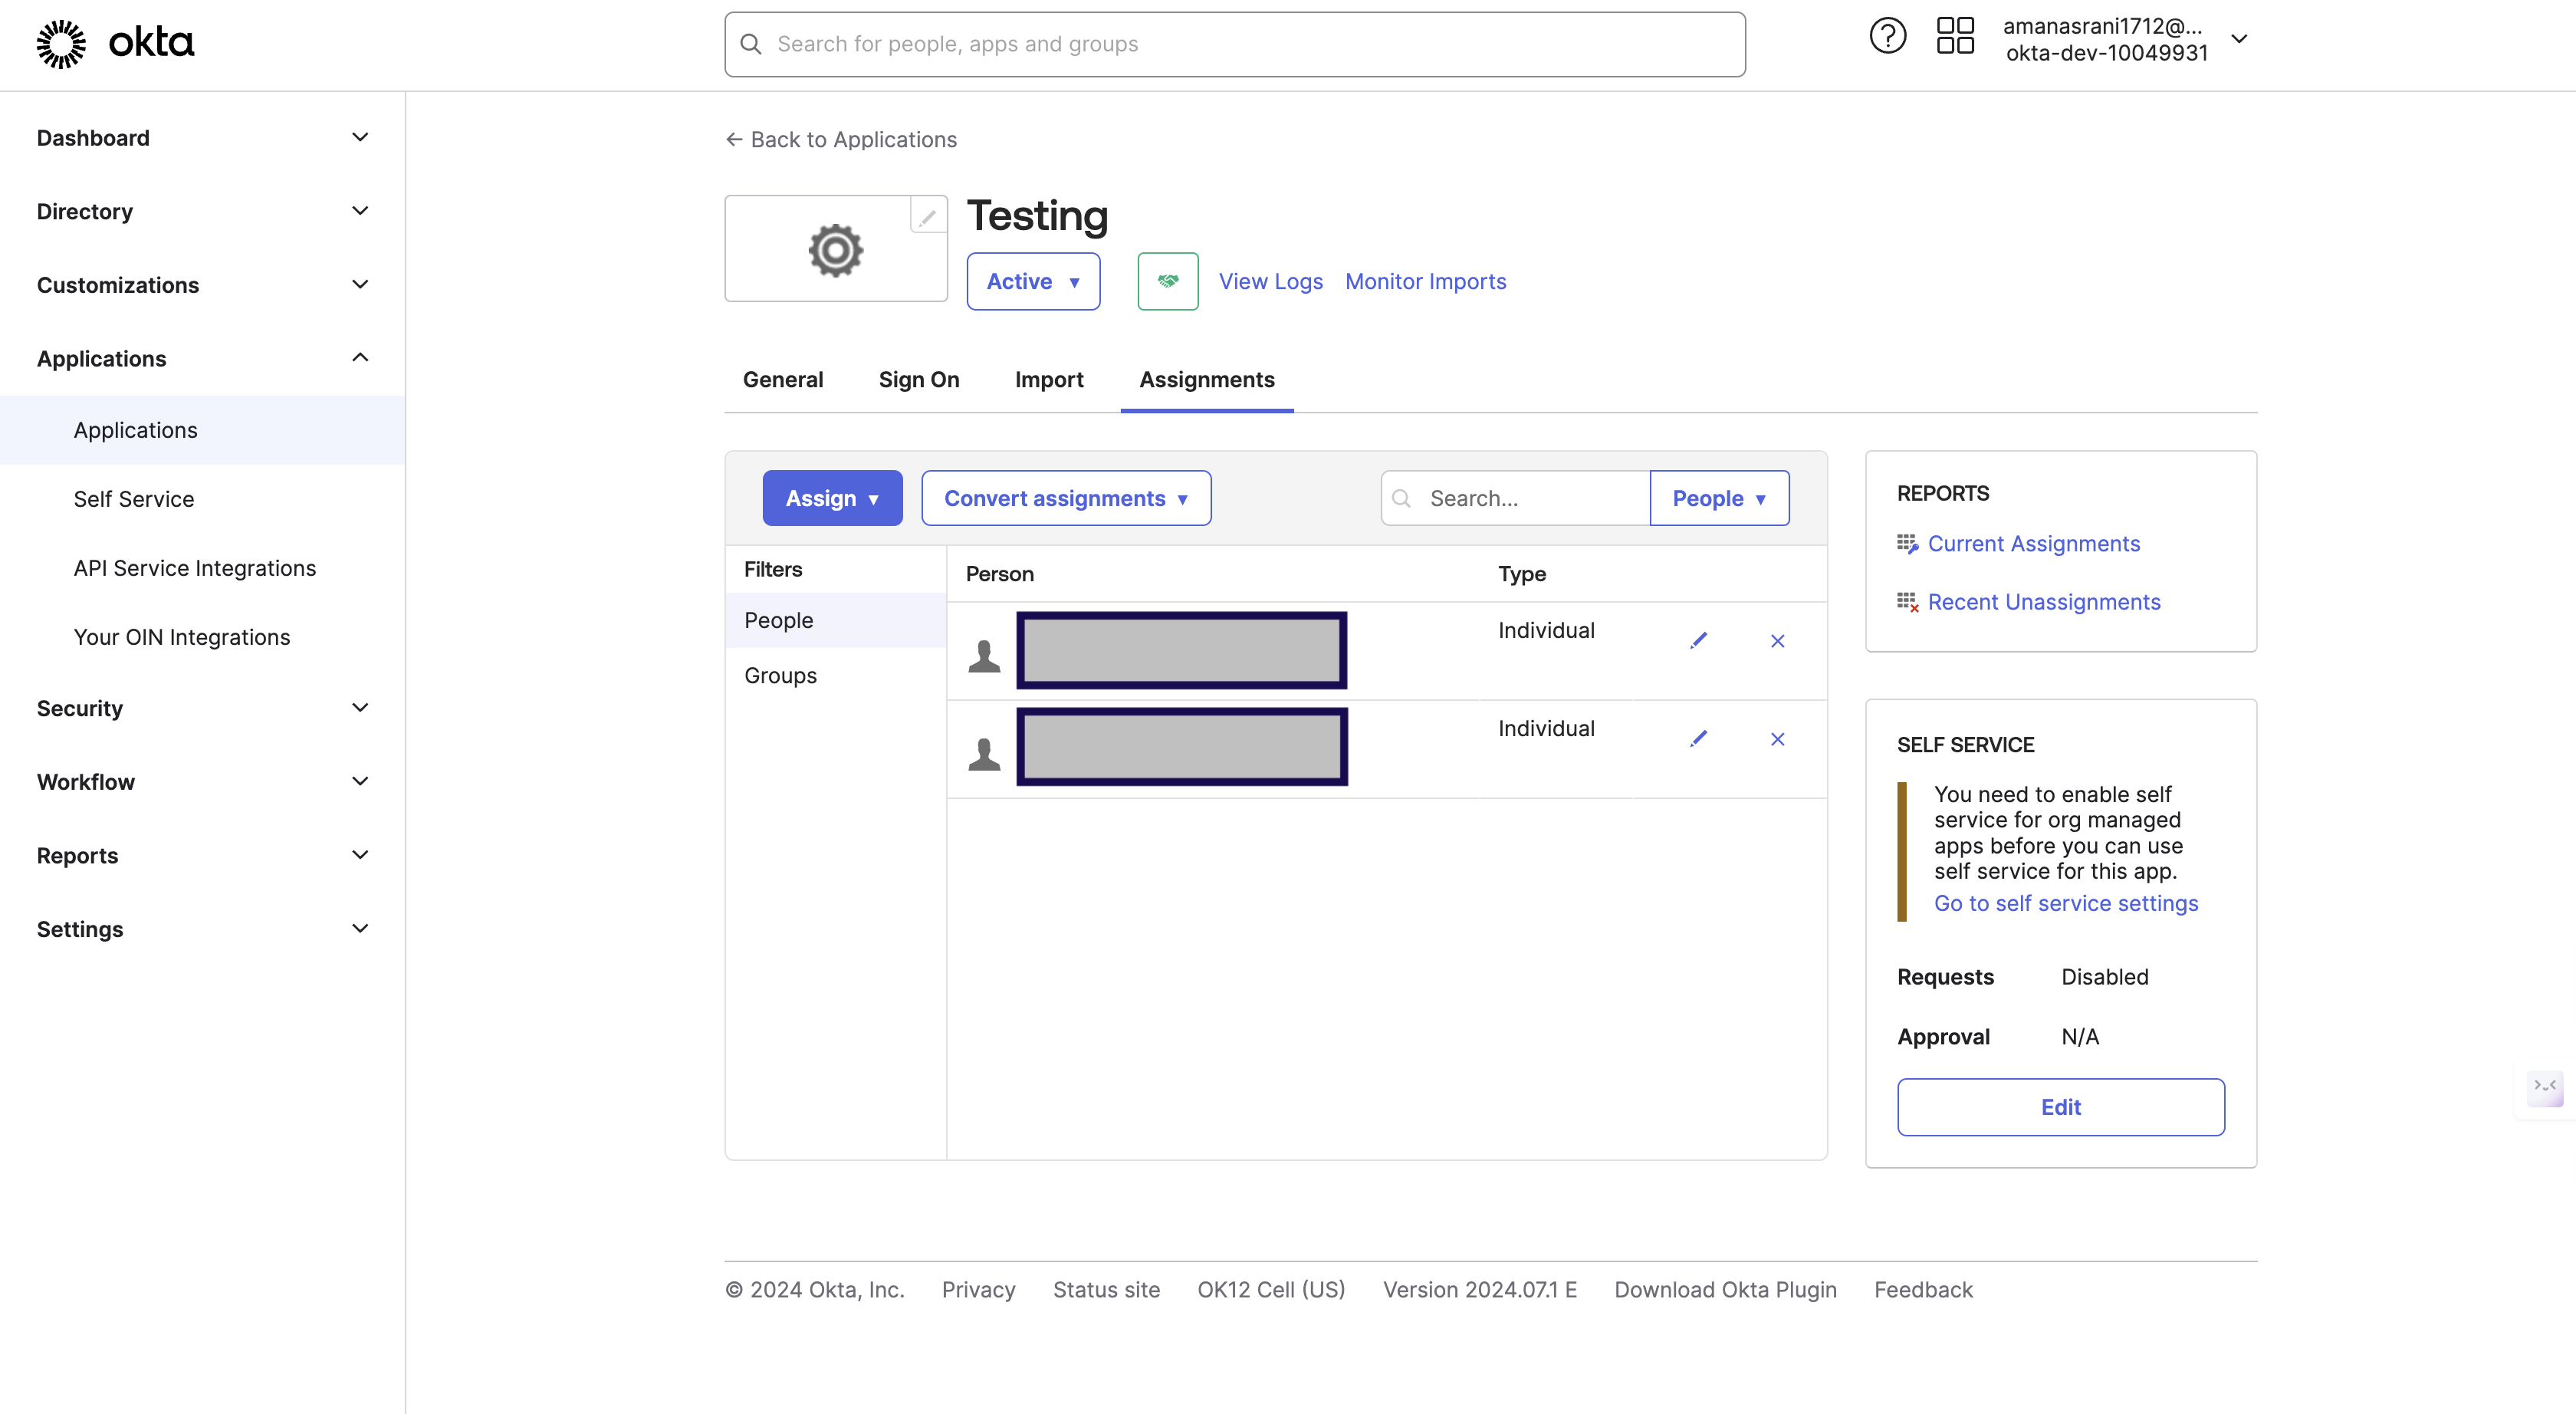
Task: Open the Assign dropdown menu
Action: point(831,498)
